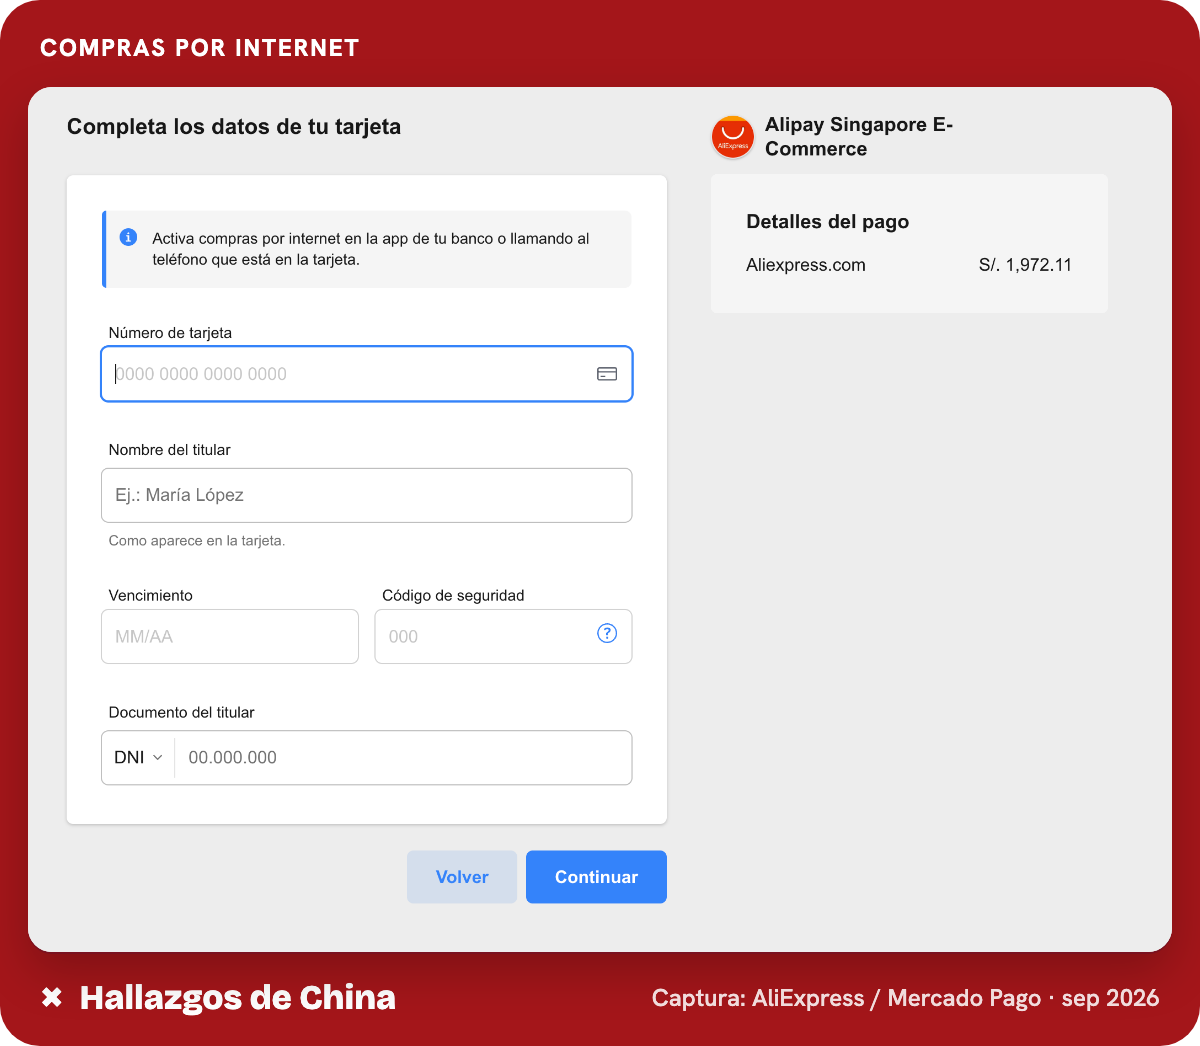Click the Detalles del pago heading

(x=828, y=222)
